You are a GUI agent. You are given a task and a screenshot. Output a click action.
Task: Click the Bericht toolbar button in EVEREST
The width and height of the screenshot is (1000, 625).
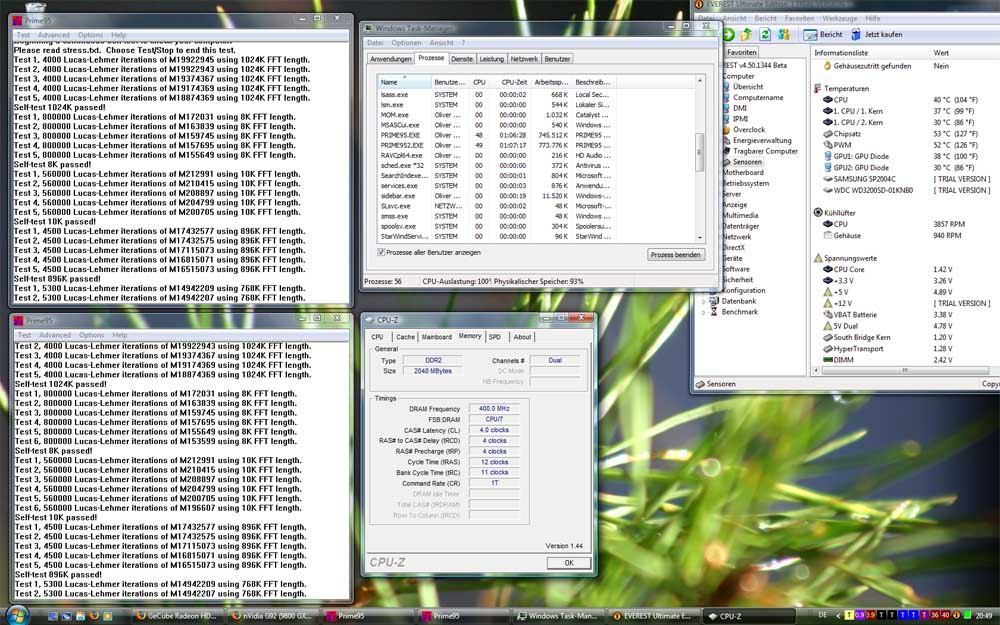coord(823,34)
